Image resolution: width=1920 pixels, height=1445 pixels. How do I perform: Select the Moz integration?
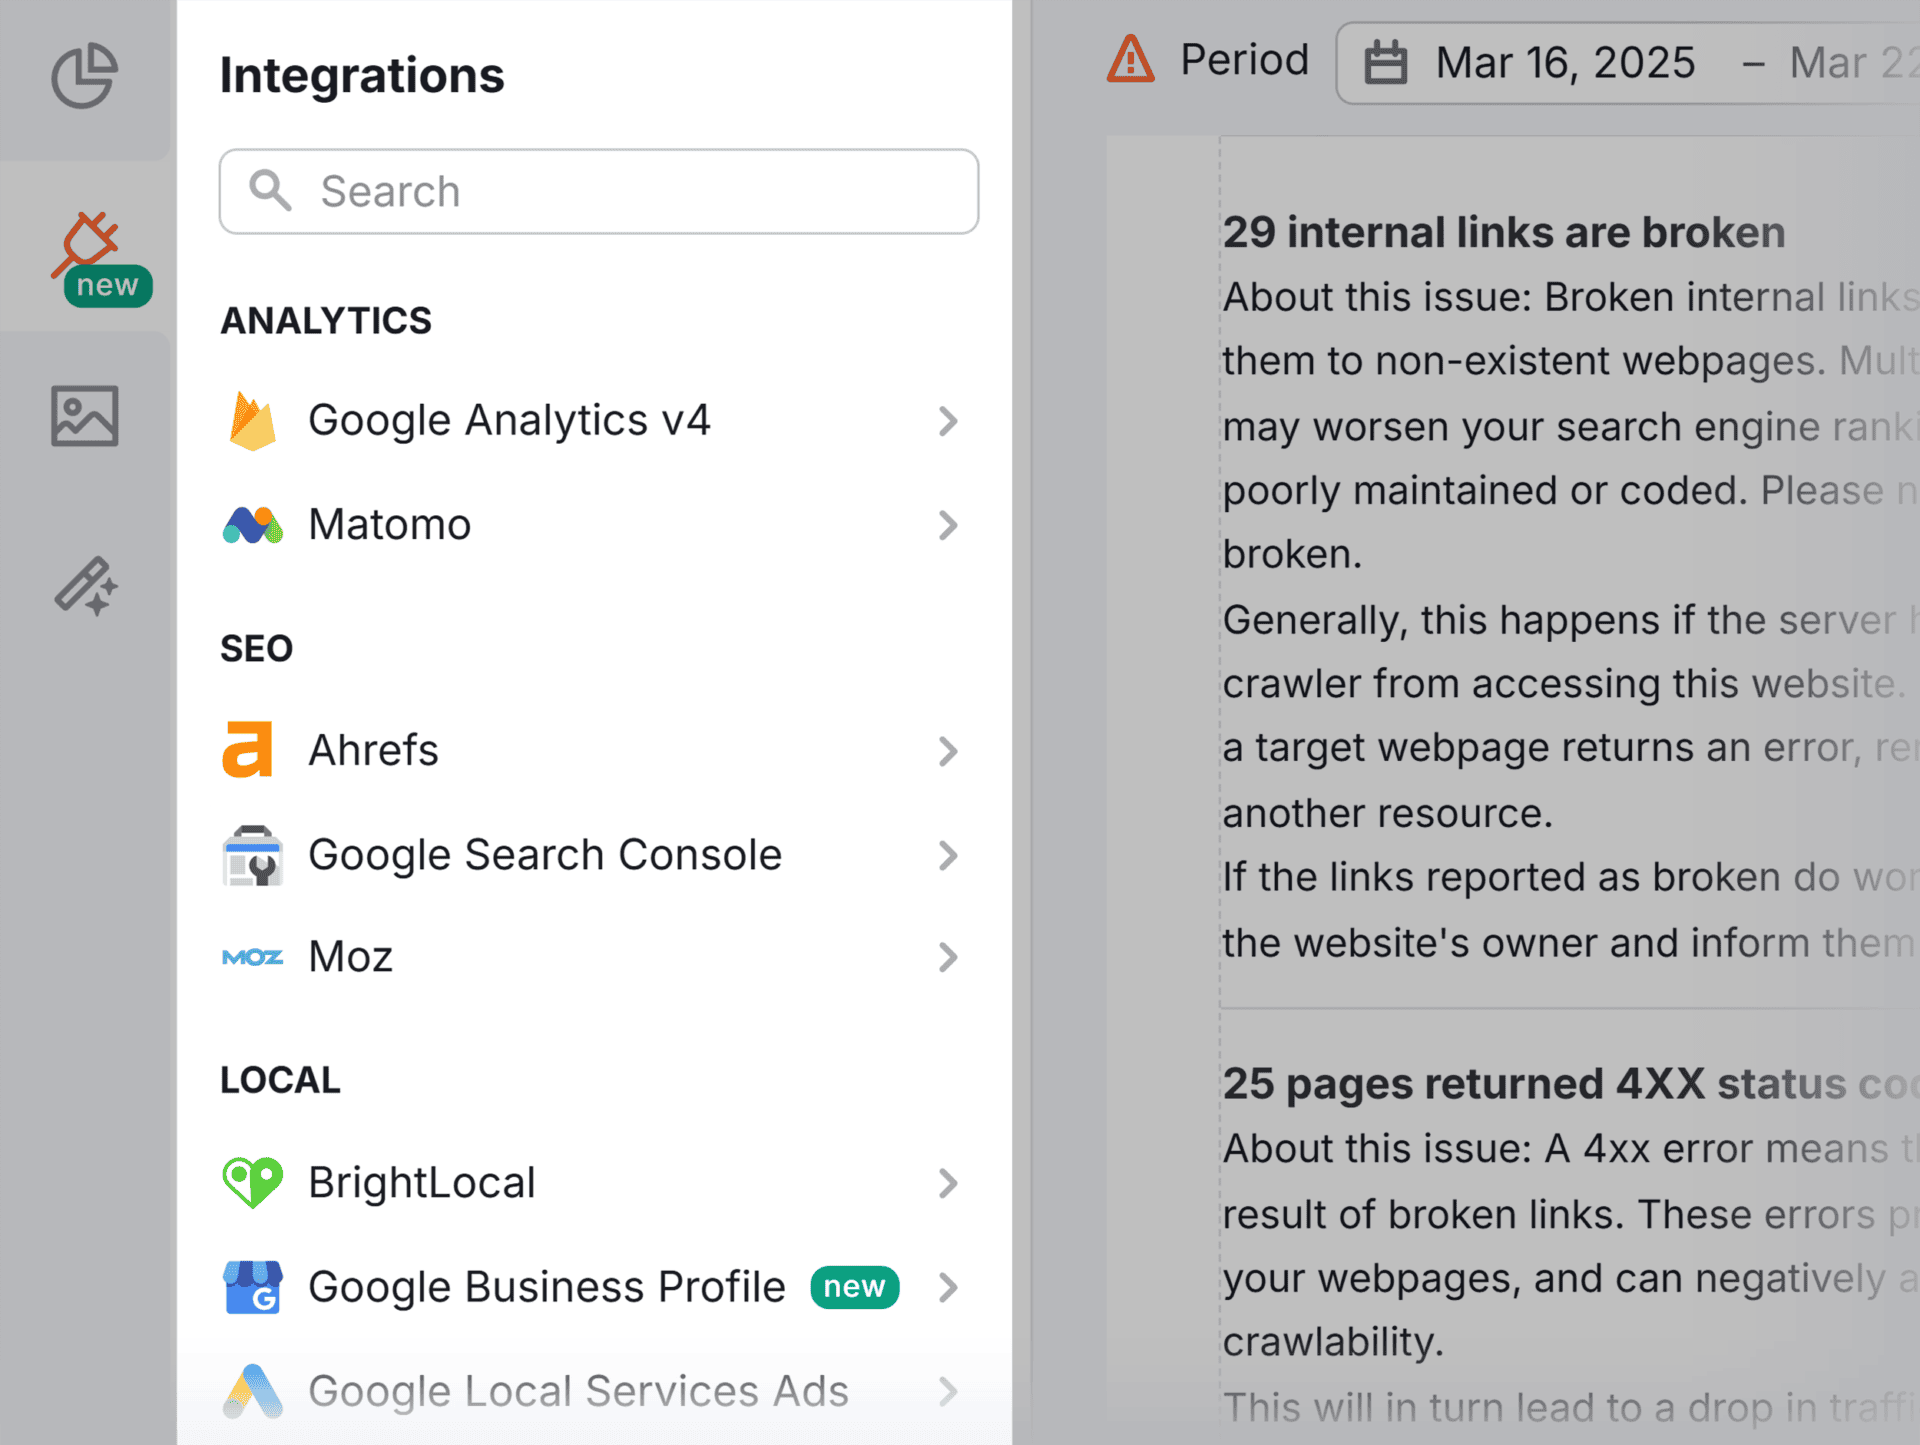click(x=595, y=957)
